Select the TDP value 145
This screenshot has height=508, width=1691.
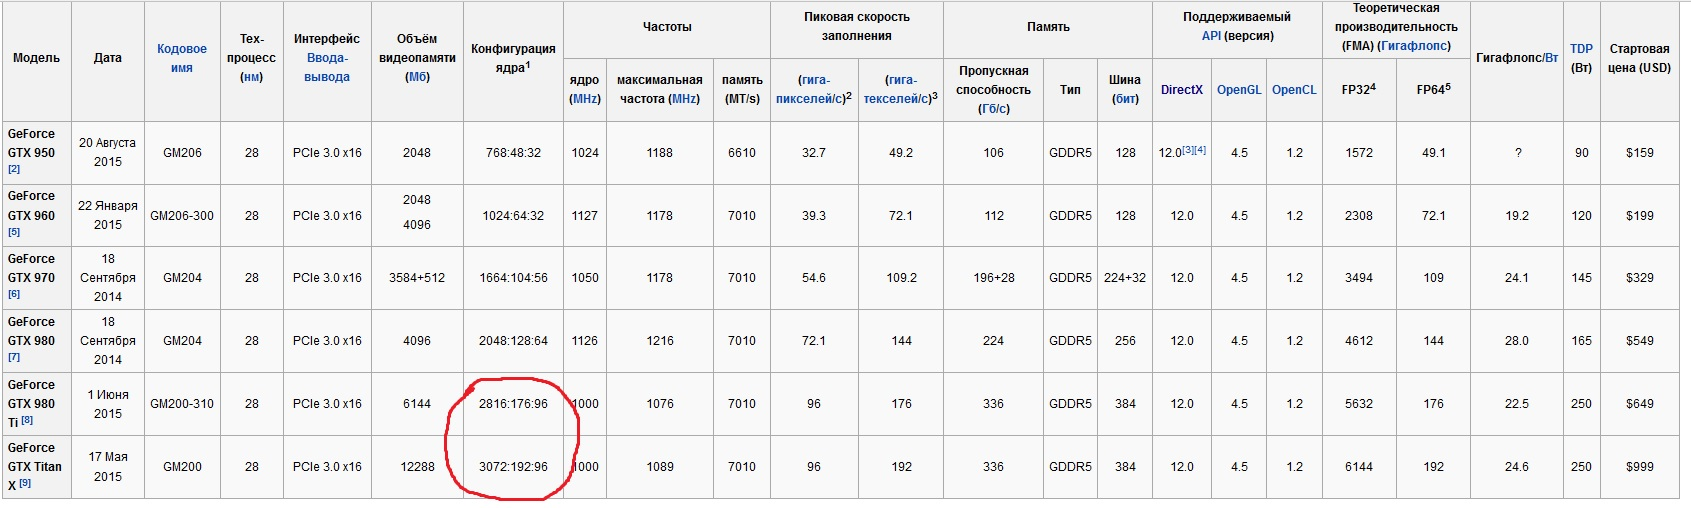point(1581,278)
